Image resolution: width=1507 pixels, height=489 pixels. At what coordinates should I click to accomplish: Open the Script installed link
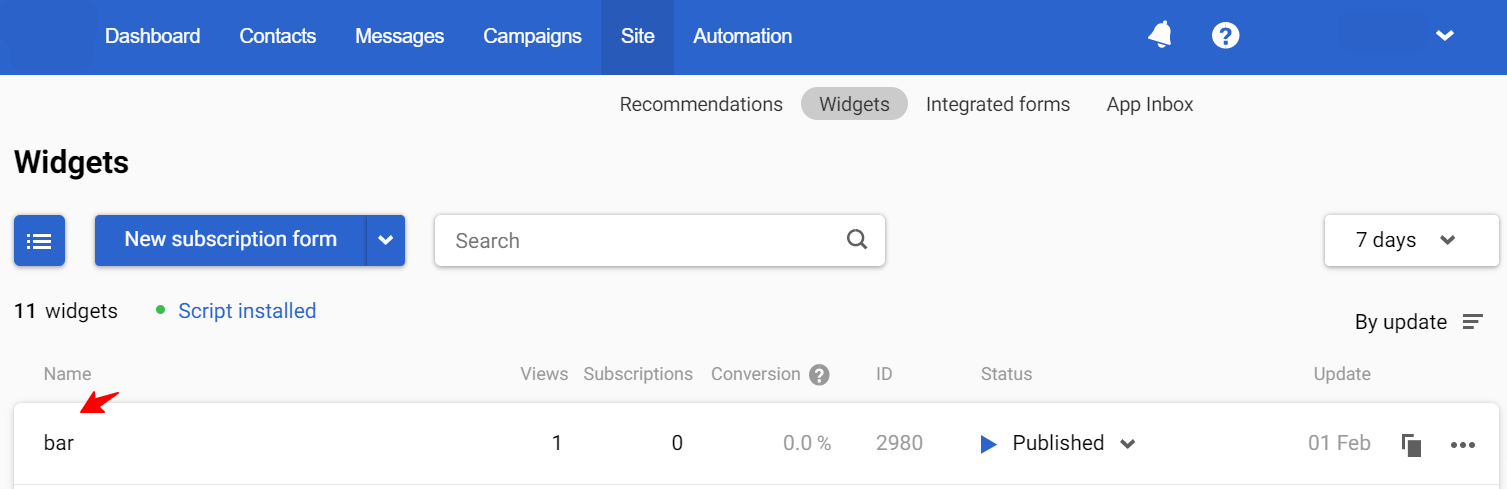[247, 311]
